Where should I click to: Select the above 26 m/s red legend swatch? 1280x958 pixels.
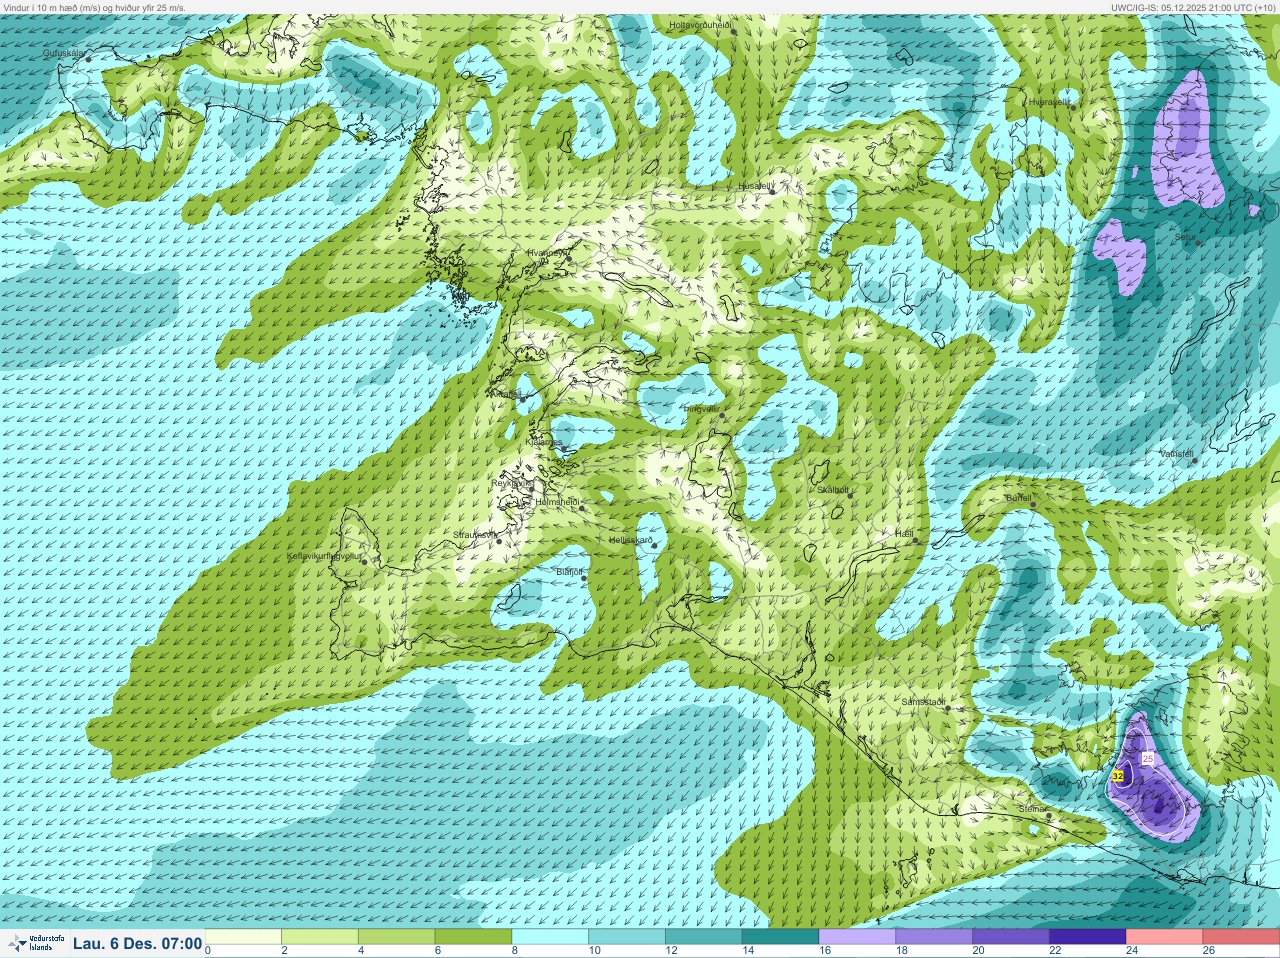tap(1241, 937)
